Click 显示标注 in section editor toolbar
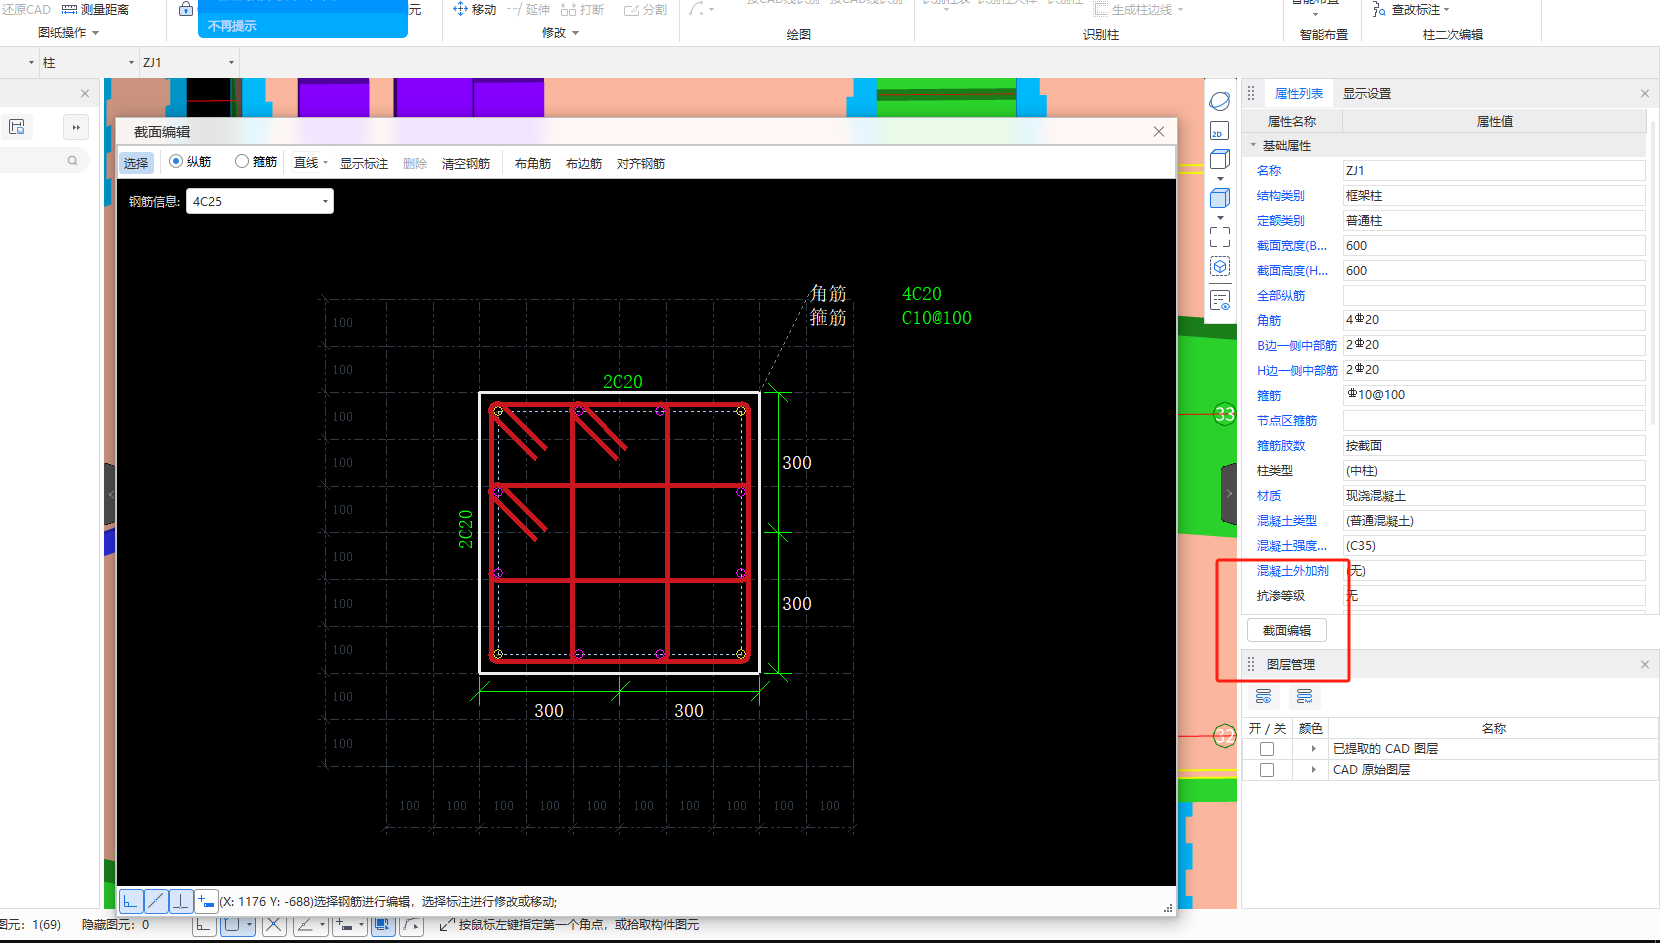Viewport: 1660px width, 943px height. (364, 163)
